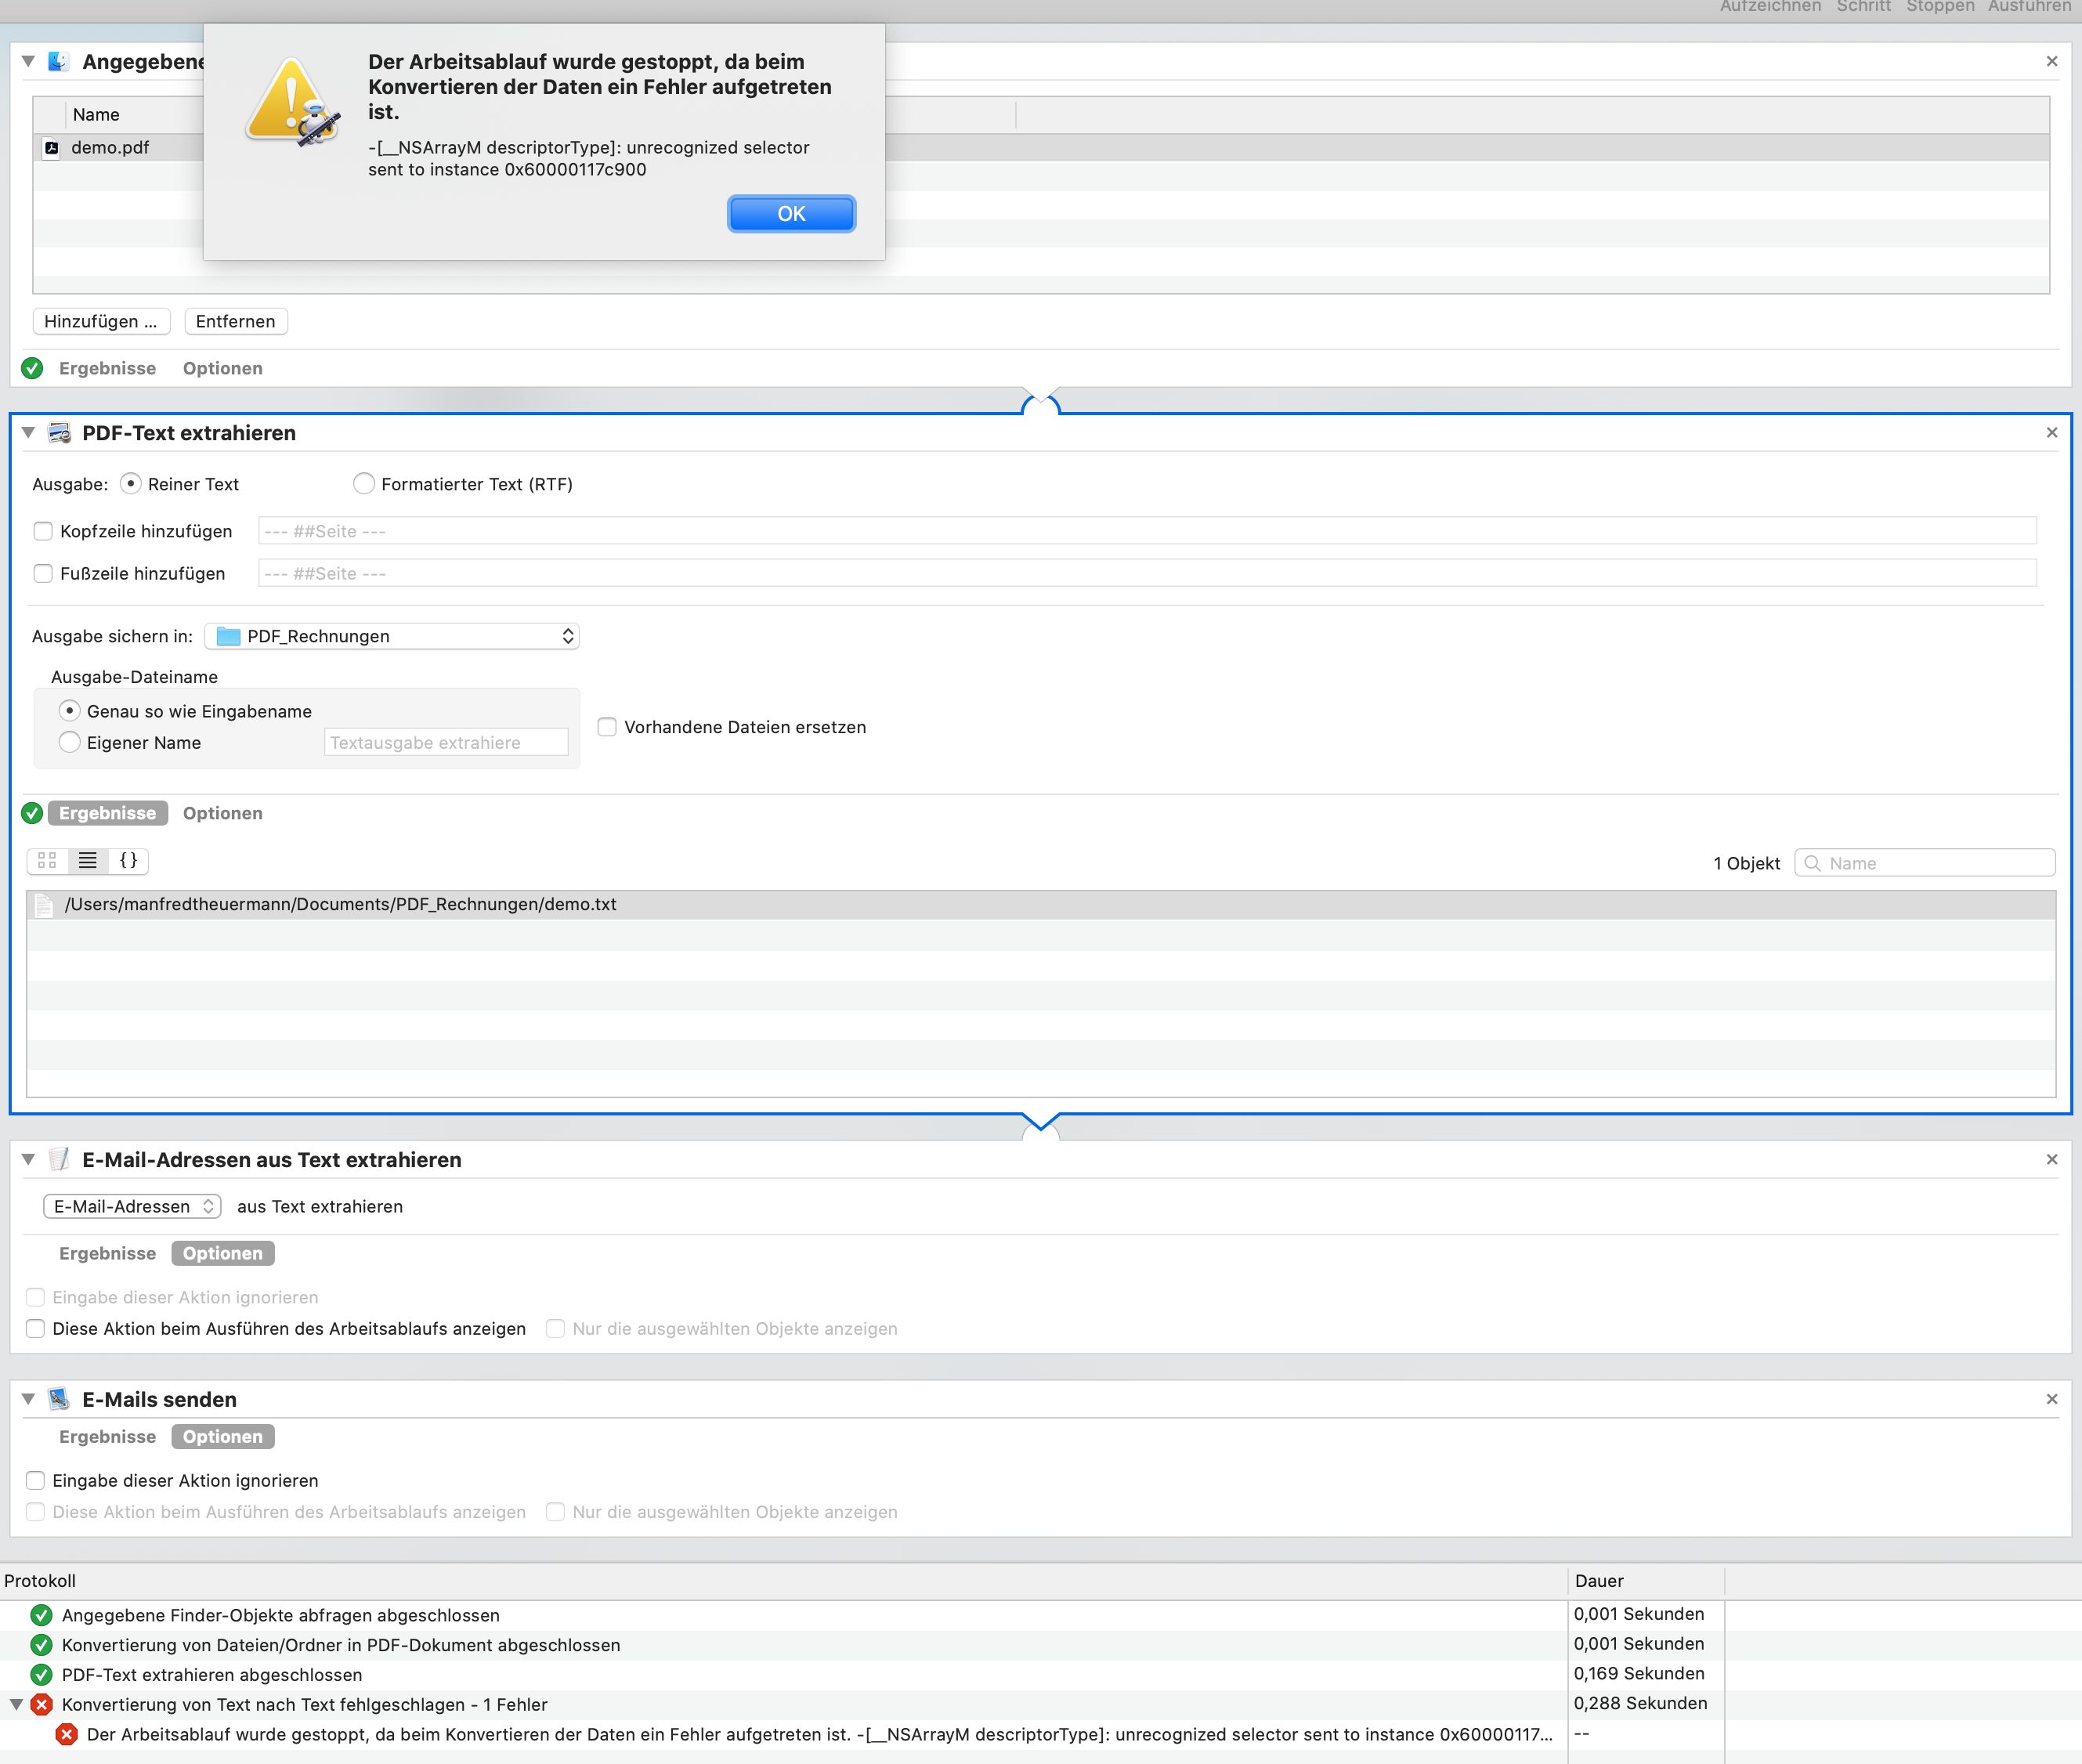Click the Hinzufügen ... button
2082x1764 pixels.
(x=101, y=321)
